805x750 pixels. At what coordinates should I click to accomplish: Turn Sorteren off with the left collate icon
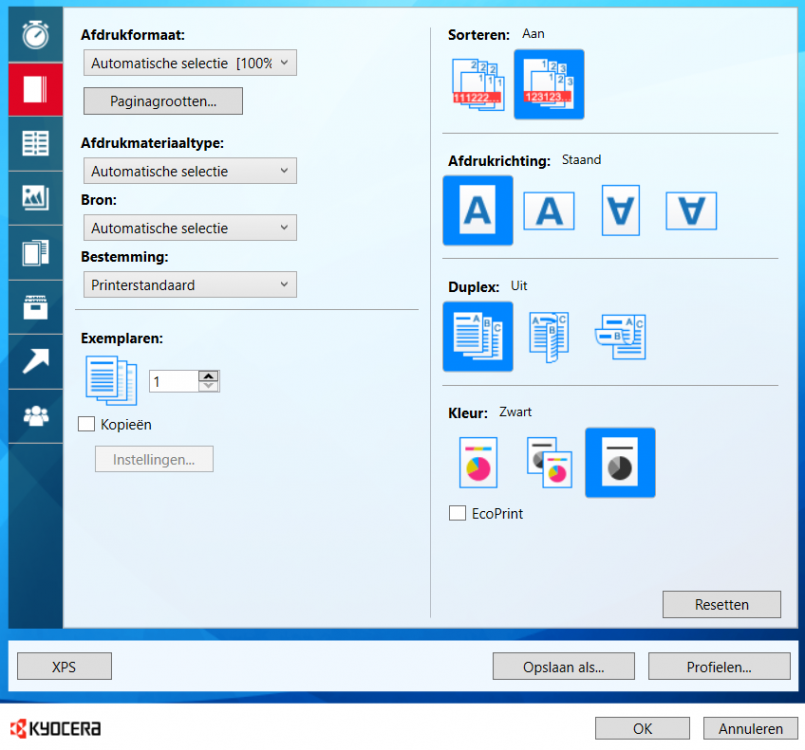pyautogui.click(x=477, y=84)
